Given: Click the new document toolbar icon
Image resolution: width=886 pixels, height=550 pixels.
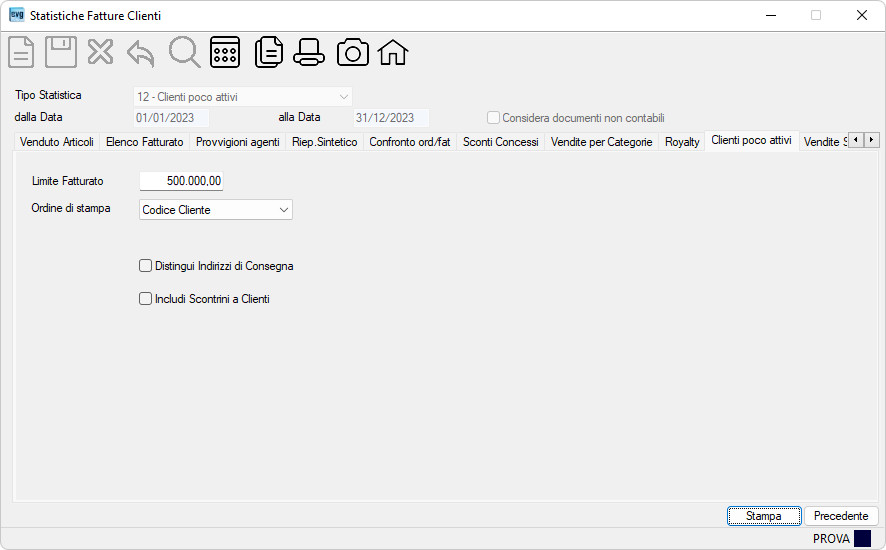Looking at the screenshot, I should coord(21,53).
